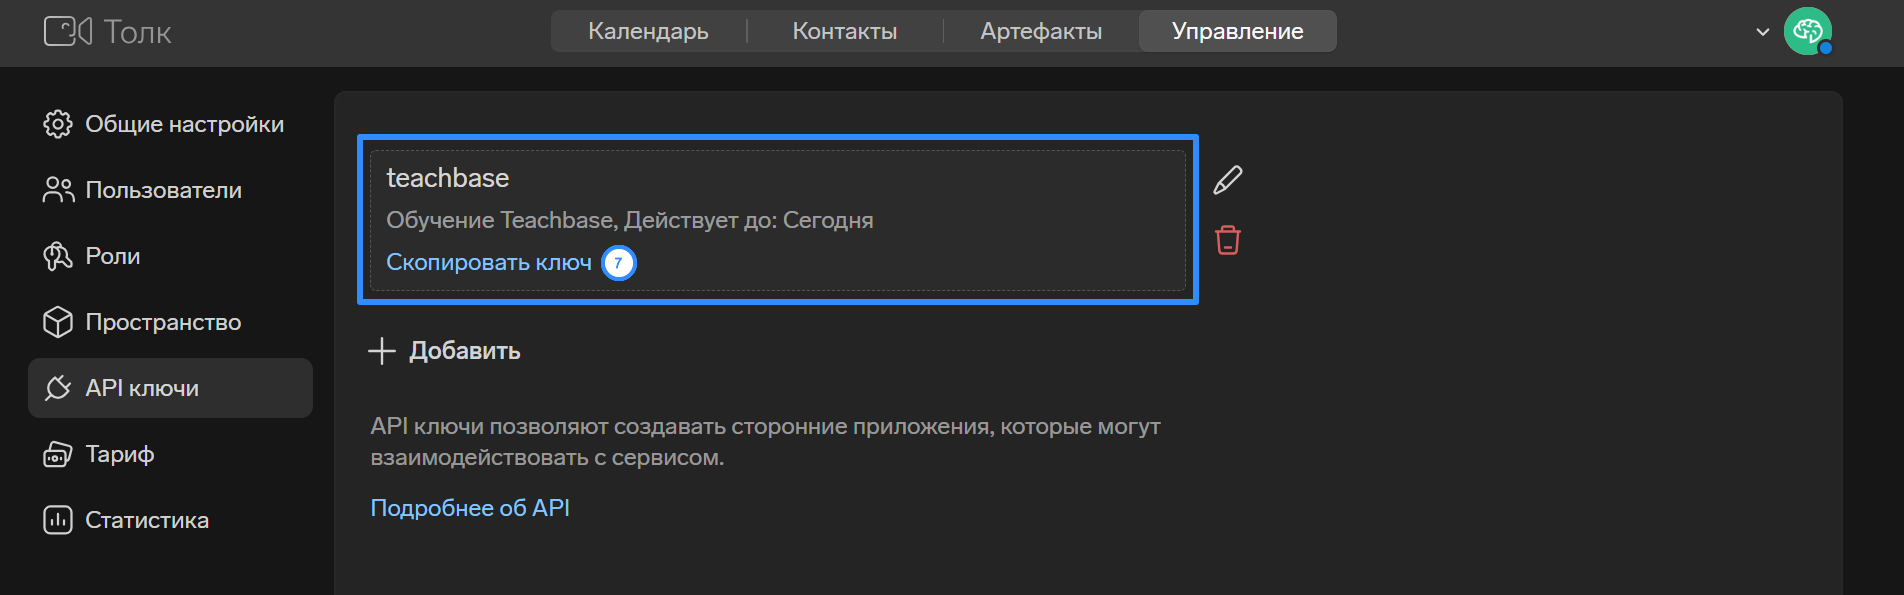Image resolution: width=1904 pixels, height=595 pixels.
Task: Go to the Артефакты tab
Action: (1041, 31)
